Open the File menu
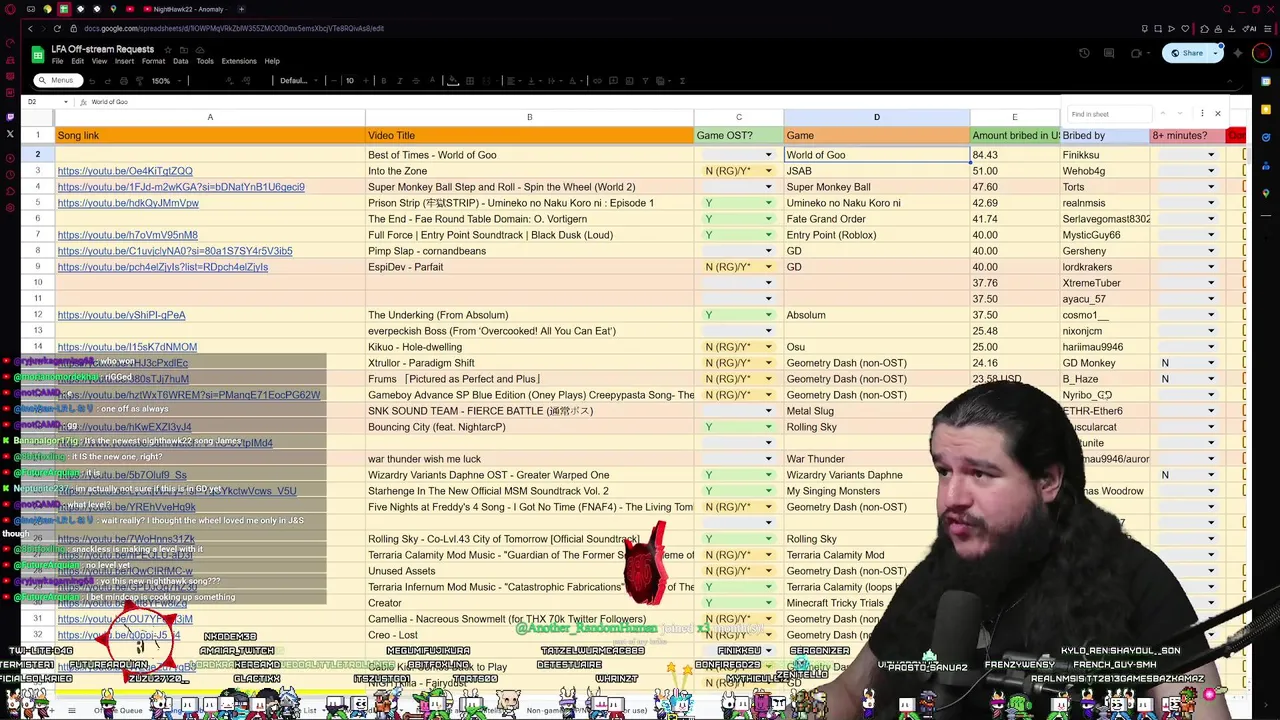The height and width of the screenshot is (720, 1280). point(57,61)
